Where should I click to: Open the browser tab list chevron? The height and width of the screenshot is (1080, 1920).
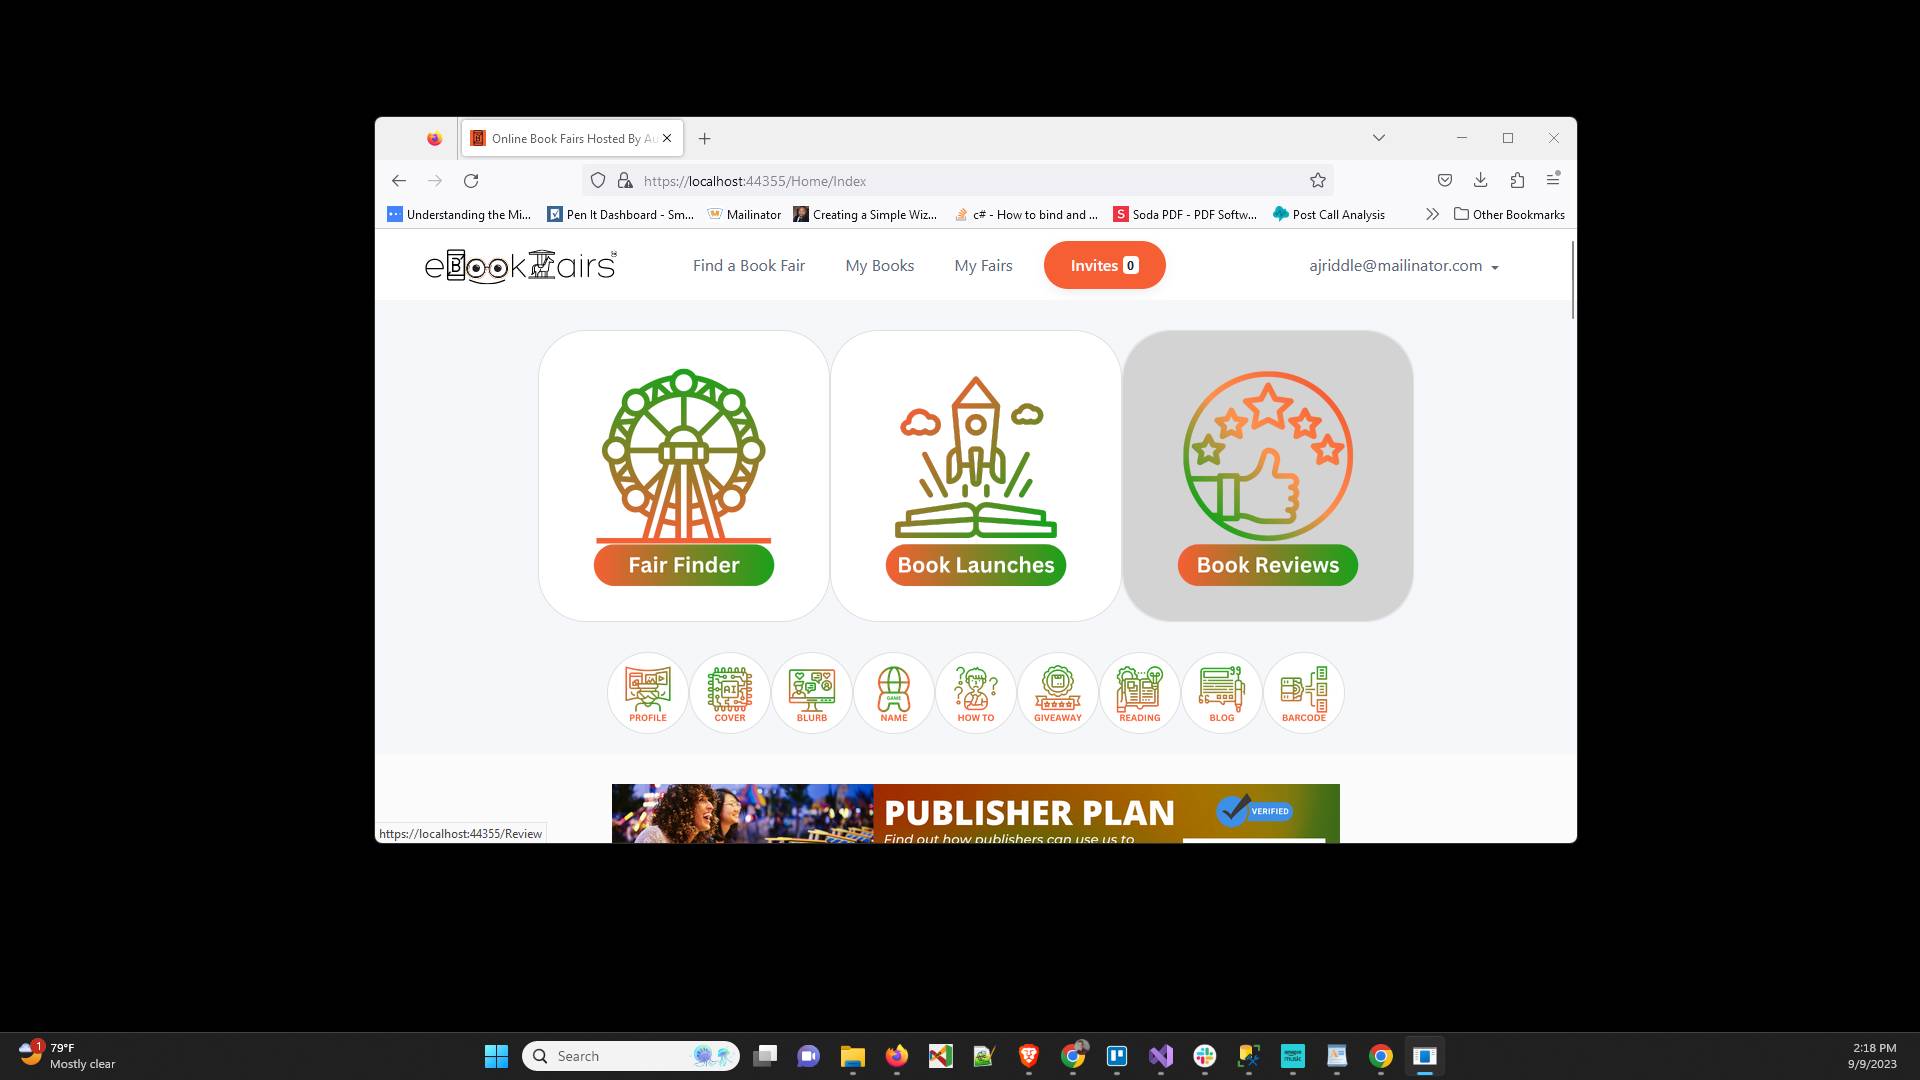pos(1378,138)
